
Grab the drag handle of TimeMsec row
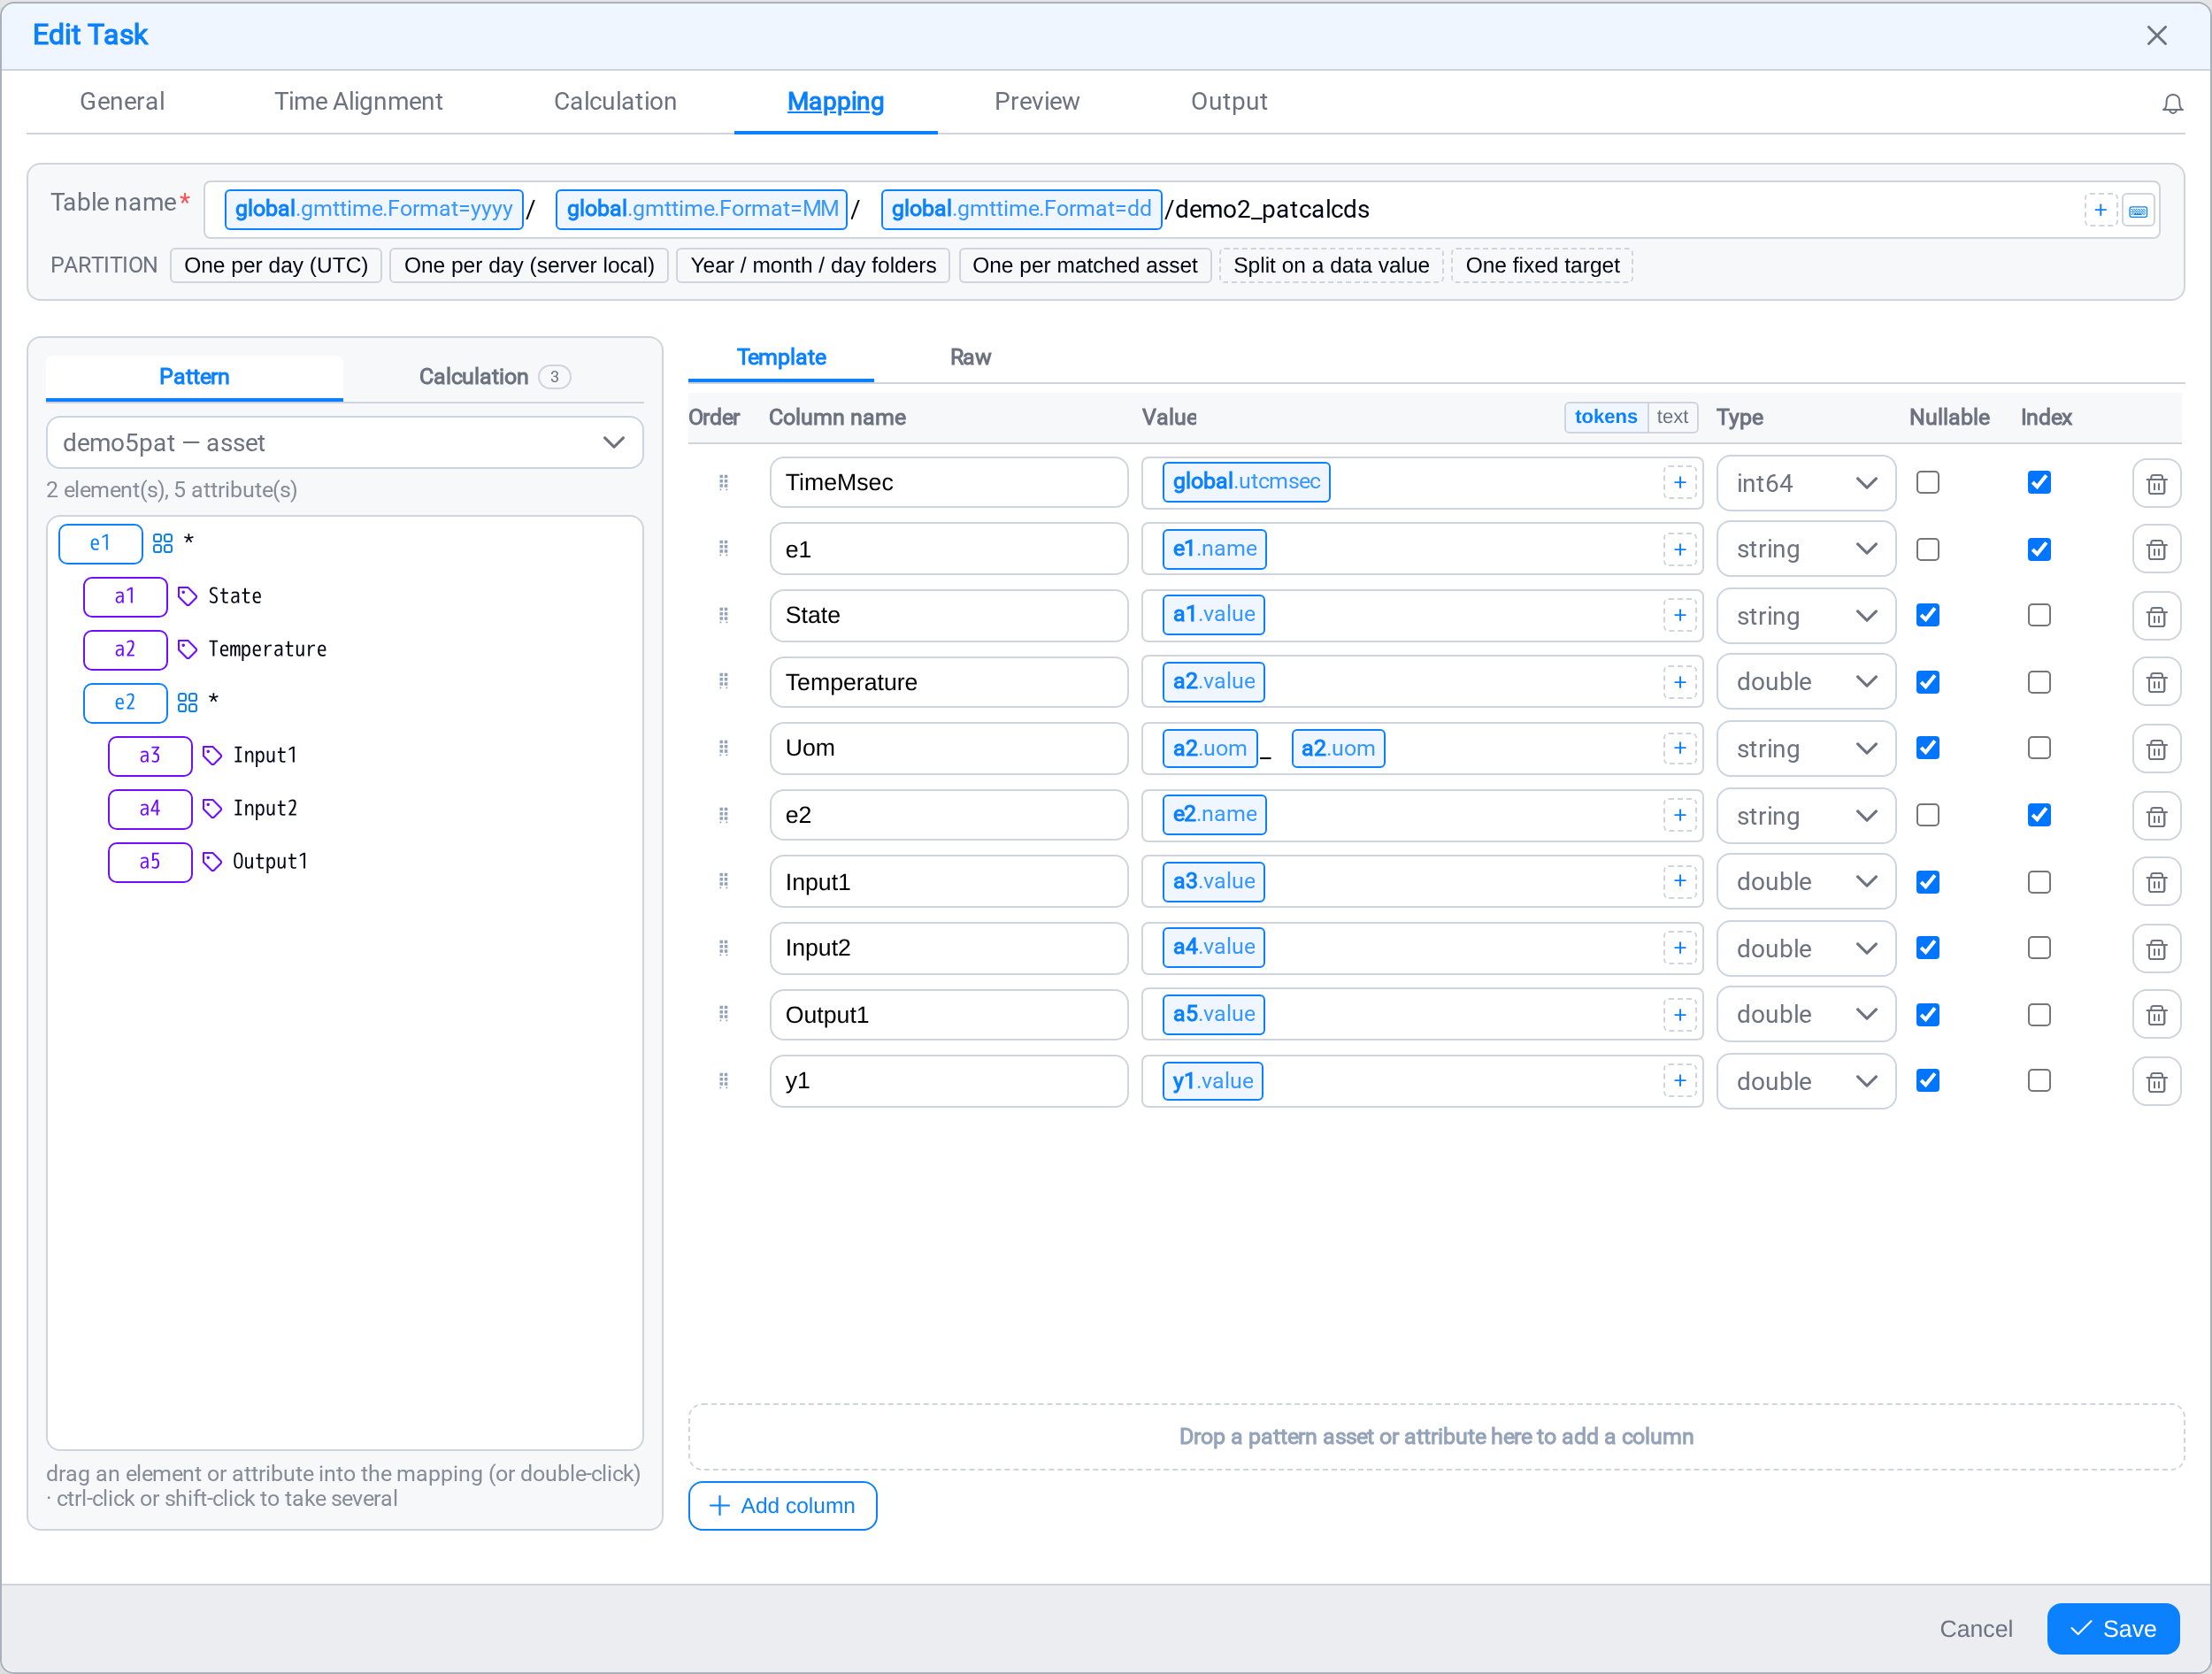723,482
